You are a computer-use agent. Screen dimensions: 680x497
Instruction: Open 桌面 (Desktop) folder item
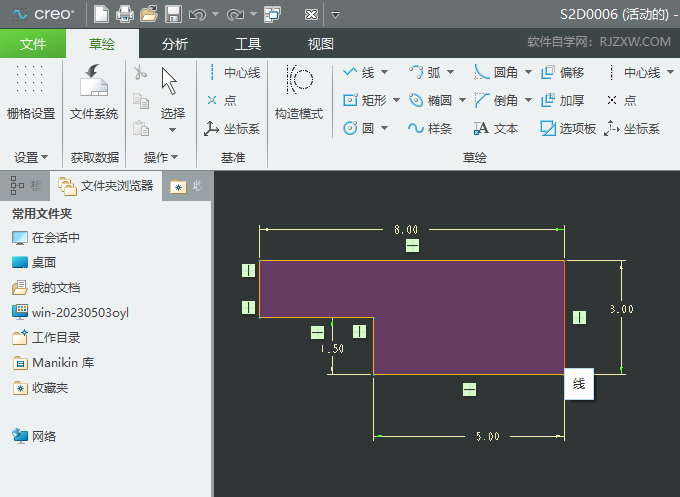pos(34,262)
